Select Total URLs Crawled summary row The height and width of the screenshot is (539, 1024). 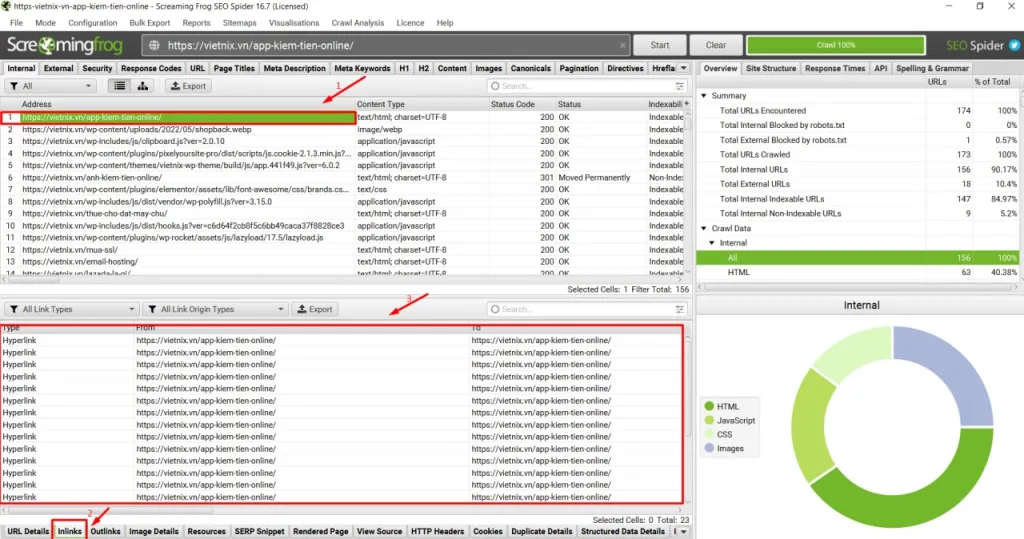coord(857,155)
